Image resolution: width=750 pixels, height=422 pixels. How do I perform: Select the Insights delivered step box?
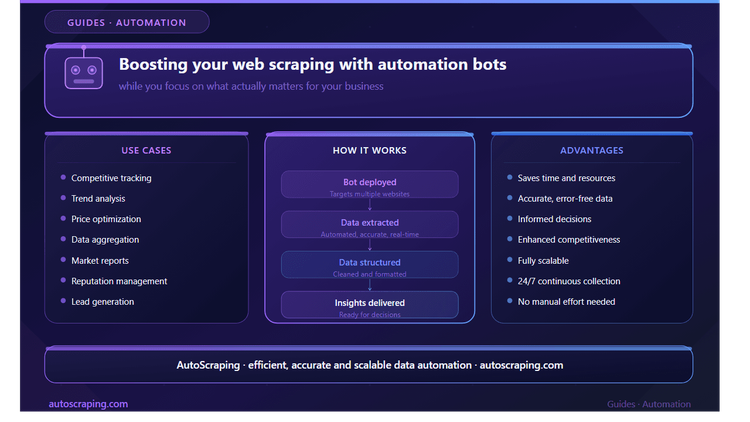[370, 305]
